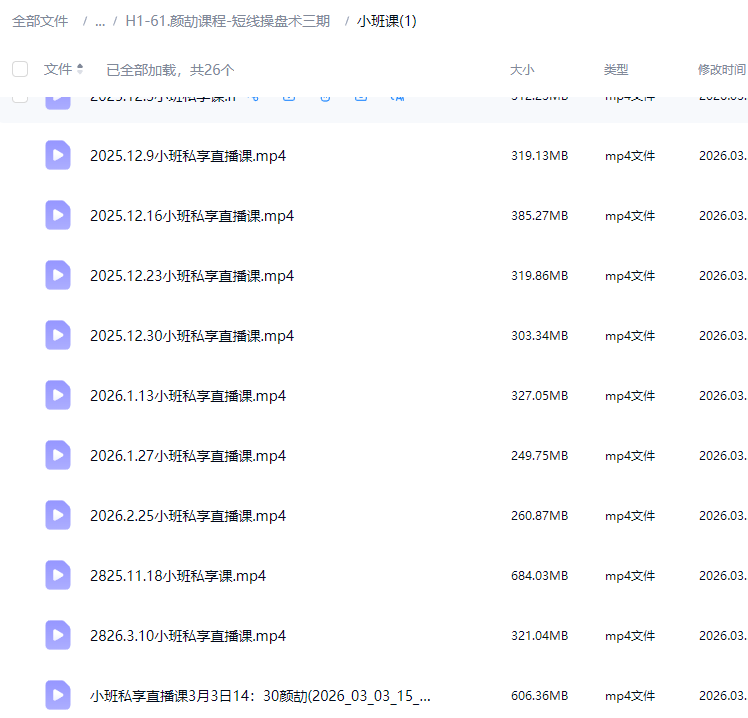Open file 2025.12.16小班私享直播课.mp4
Viewport: 748px width, 718px height.
[x=192, y=216]
